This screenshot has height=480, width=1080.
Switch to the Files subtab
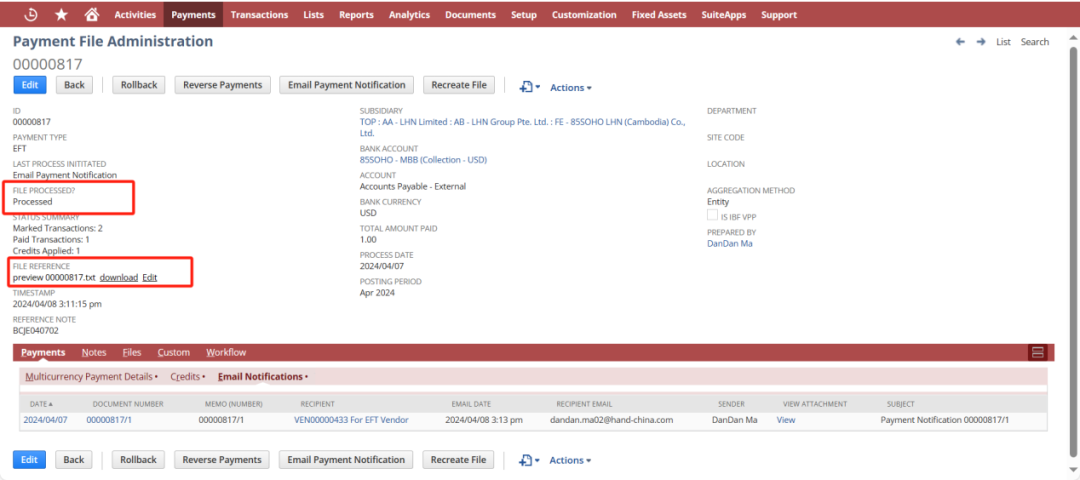point(132,353)
